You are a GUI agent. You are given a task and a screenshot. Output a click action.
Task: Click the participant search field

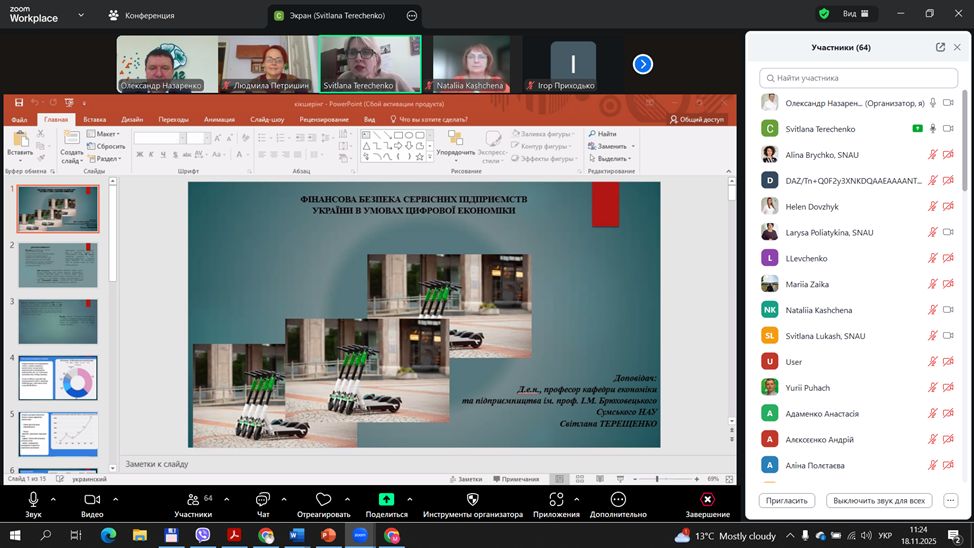tap(858, 77)
